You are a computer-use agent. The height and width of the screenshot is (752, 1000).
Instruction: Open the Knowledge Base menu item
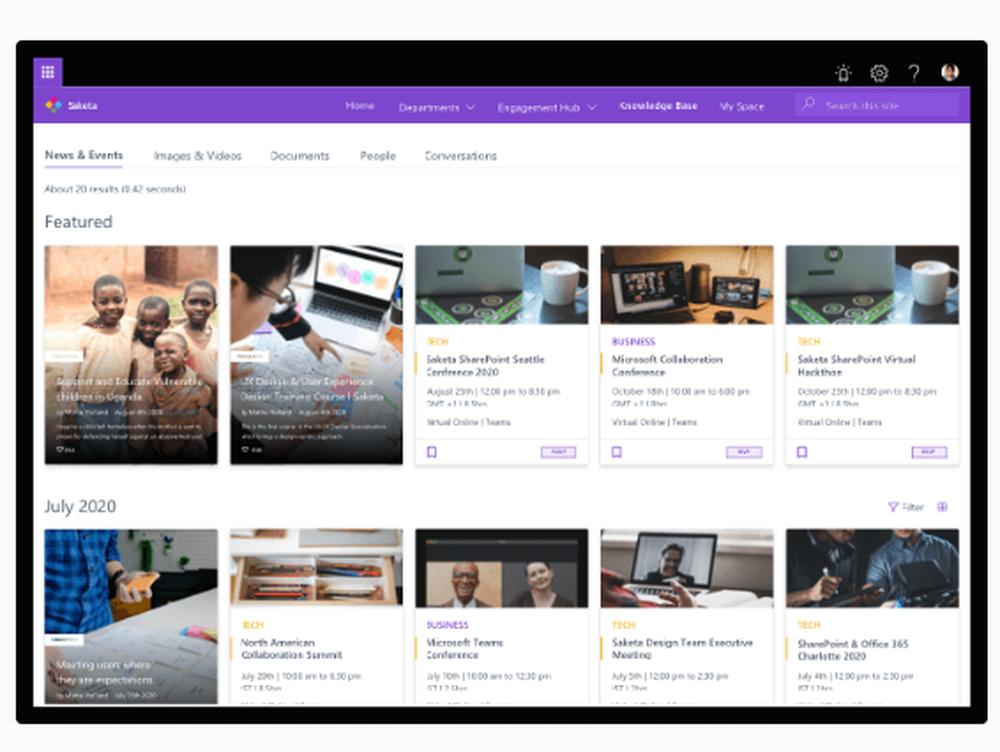658,105
